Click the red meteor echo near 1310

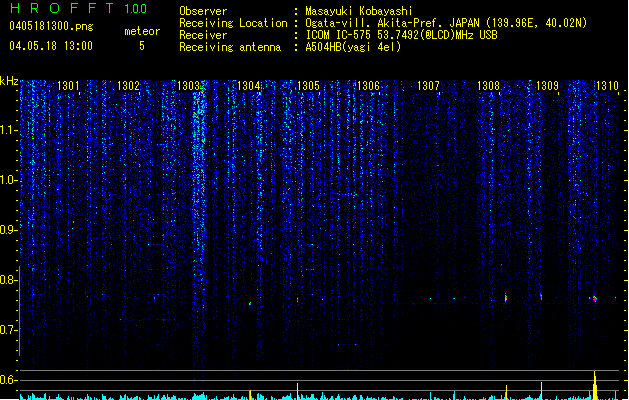[x=595, y=299]
